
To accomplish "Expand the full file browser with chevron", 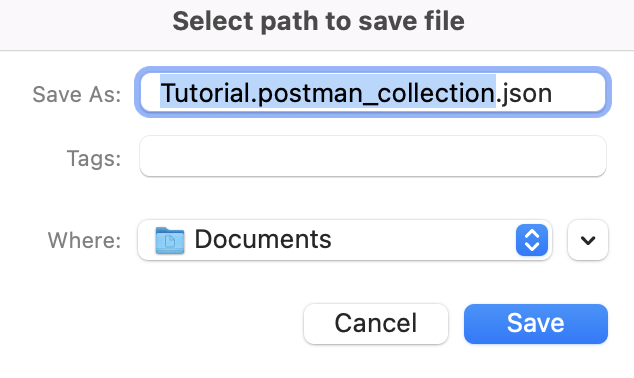I will click(x=588, y=240).
